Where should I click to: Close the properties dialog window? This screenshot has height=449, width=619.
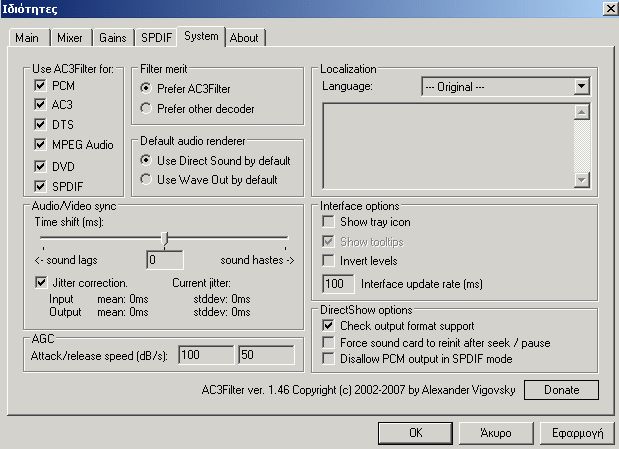[609, 9]
